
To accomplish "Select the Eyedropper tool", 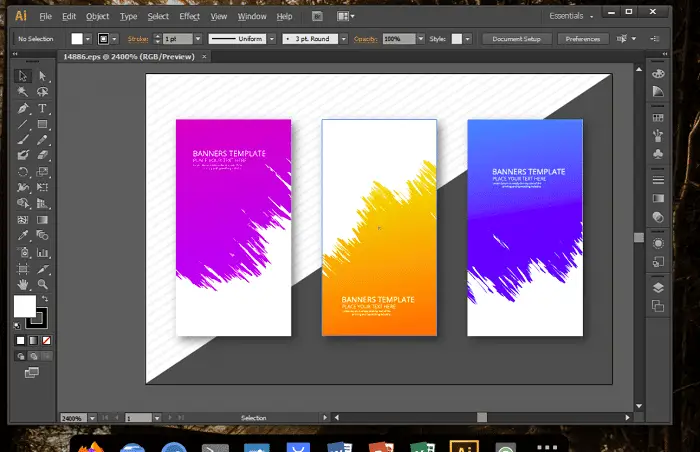I will 22,235.
